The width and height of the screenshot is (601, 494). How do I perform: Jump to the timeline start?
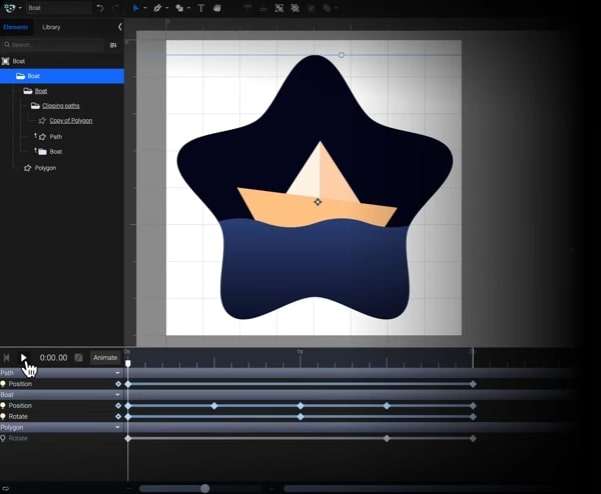(7, 358)
